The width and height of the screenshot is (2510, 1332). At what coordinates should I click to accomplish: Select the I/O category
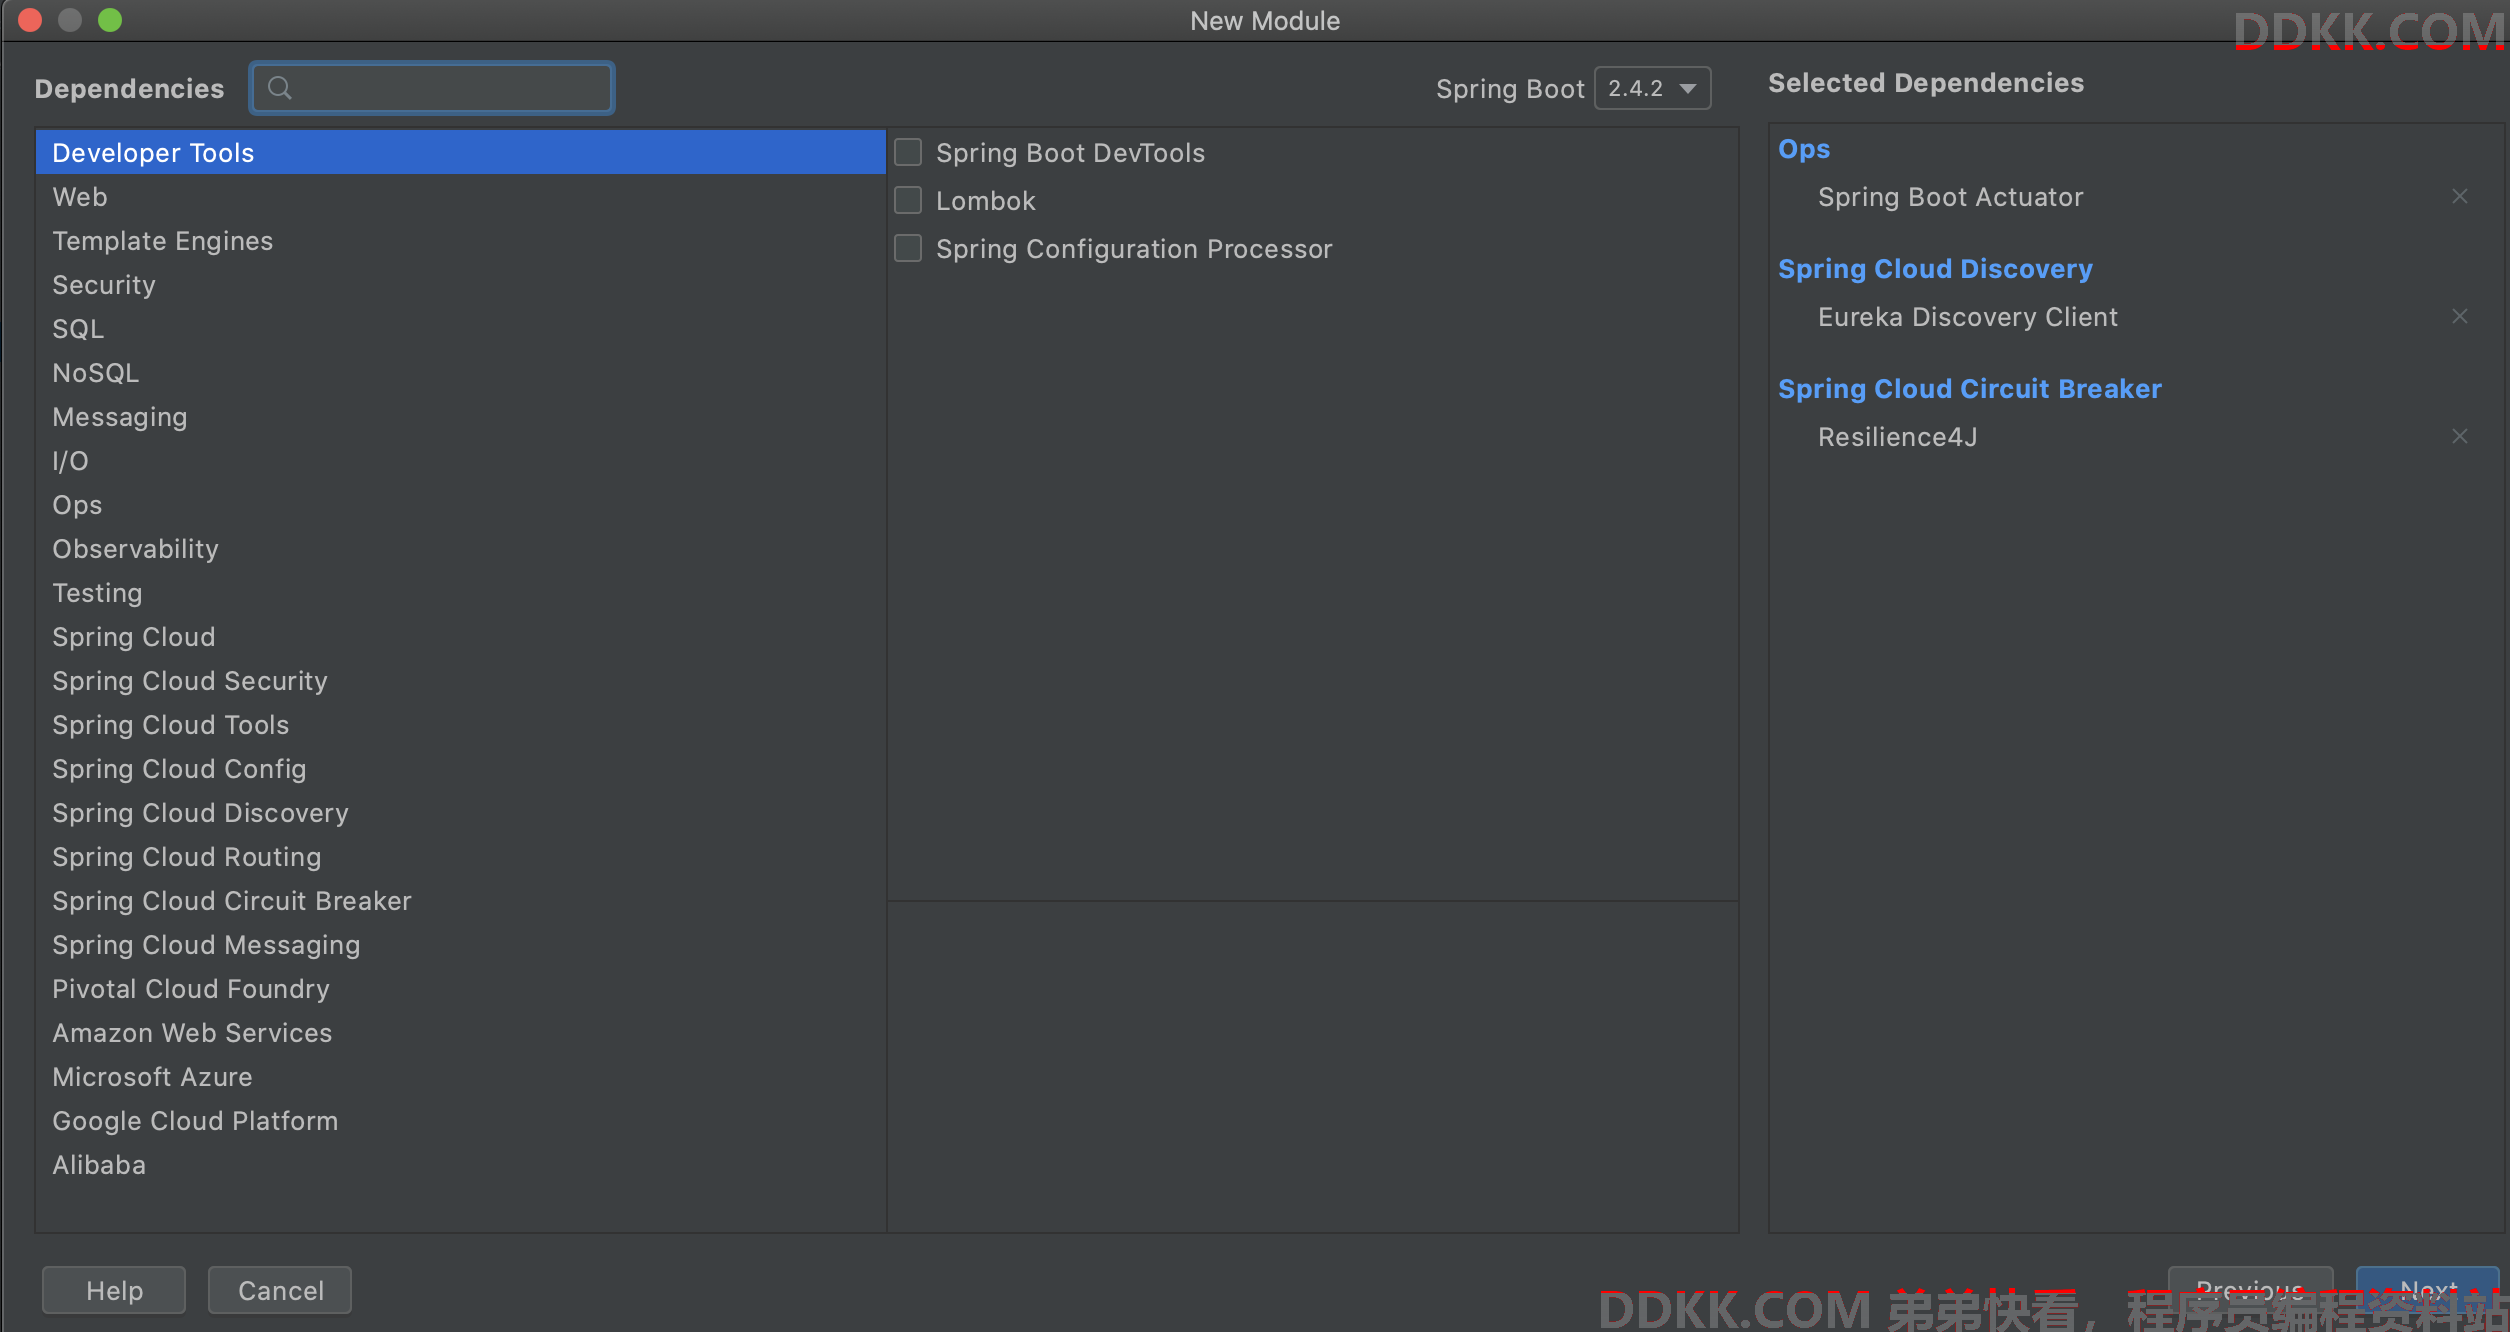tap(461, 460)
